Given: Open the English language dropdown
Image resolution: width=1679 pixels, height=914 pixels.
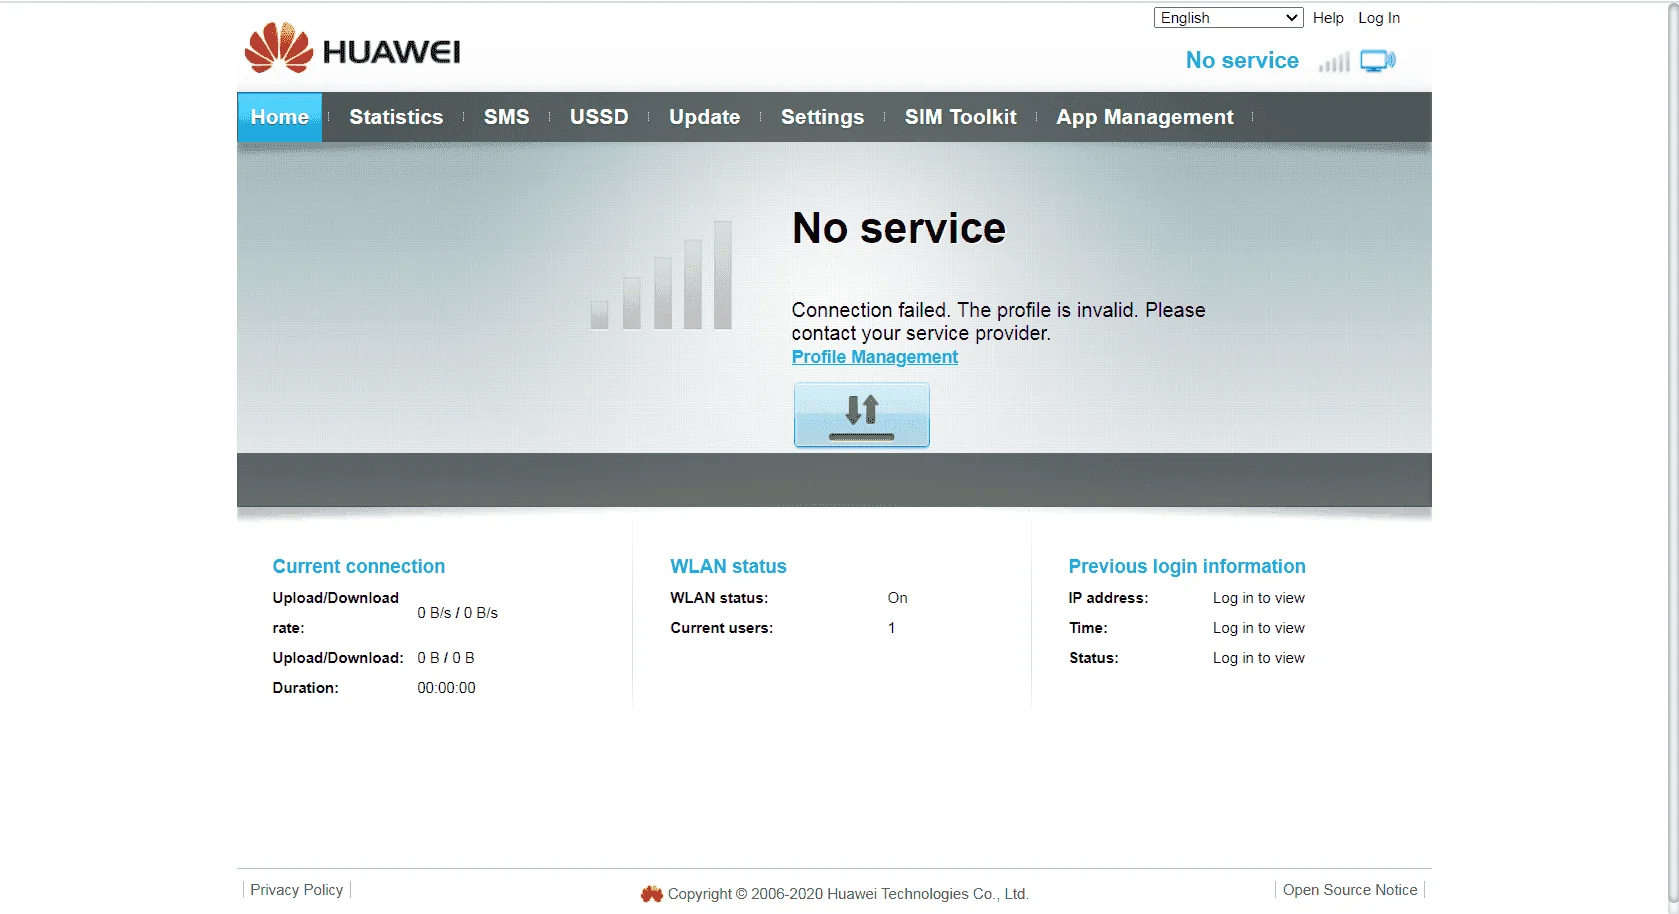Looking at the screenshot, I should click(1228, 18).
